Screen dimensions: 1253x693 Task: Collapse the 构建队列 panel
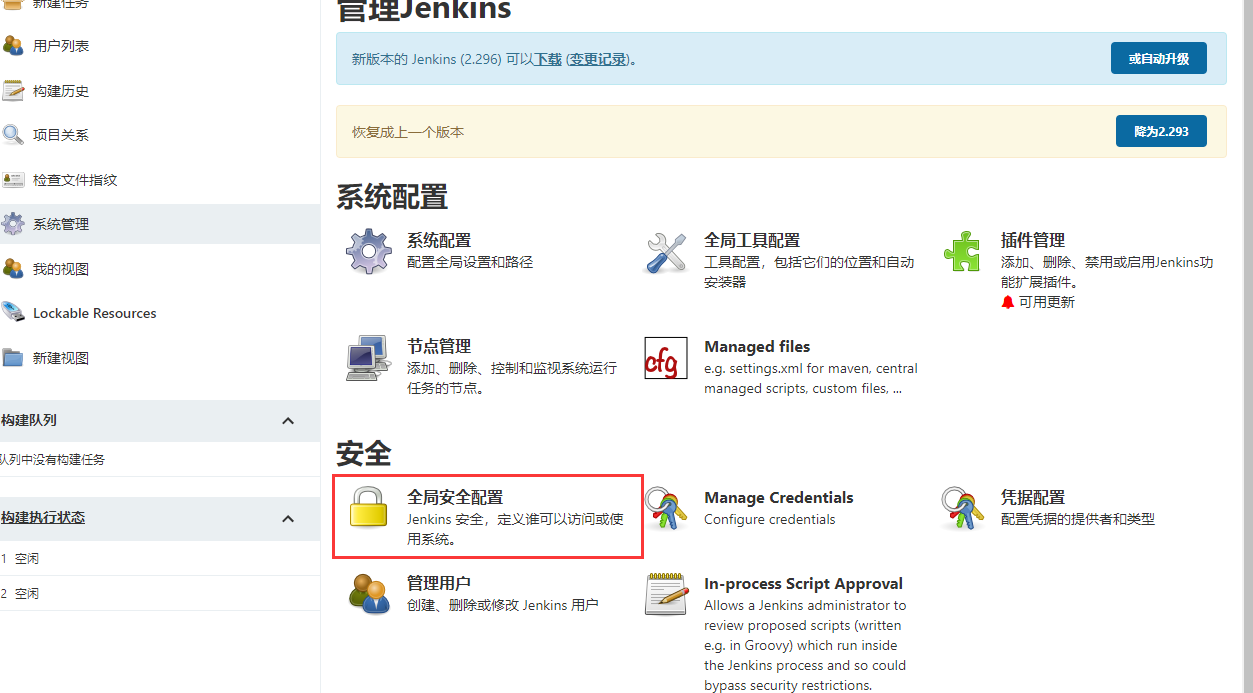288,421
